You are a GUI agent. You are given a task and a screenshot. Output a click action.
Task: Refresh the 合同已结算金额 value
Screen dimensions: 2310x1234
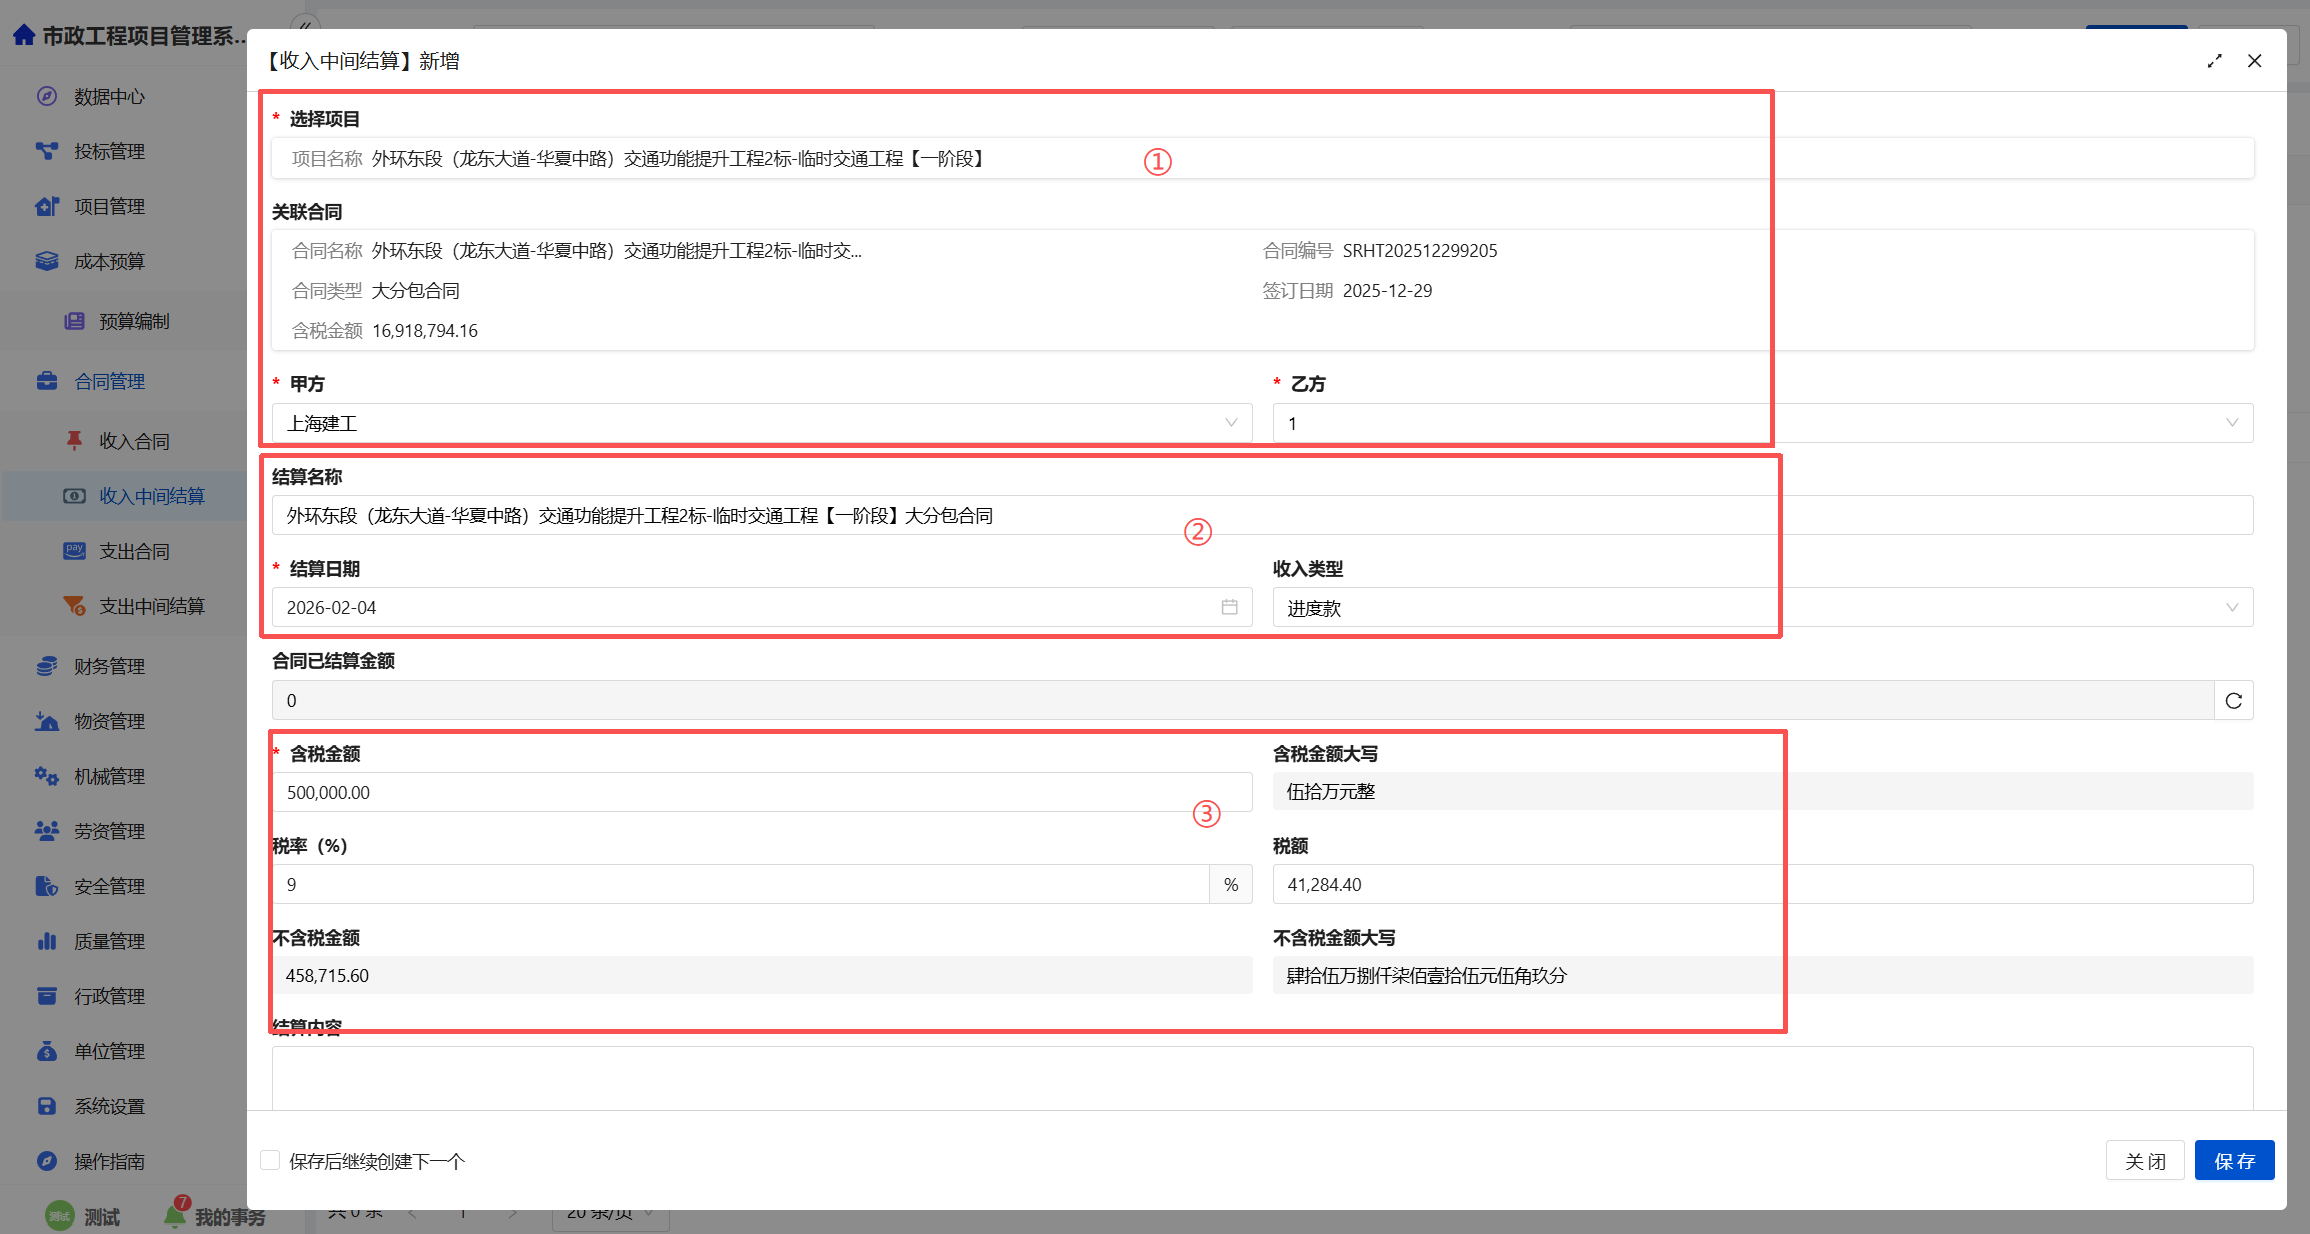click(2233, 700)
